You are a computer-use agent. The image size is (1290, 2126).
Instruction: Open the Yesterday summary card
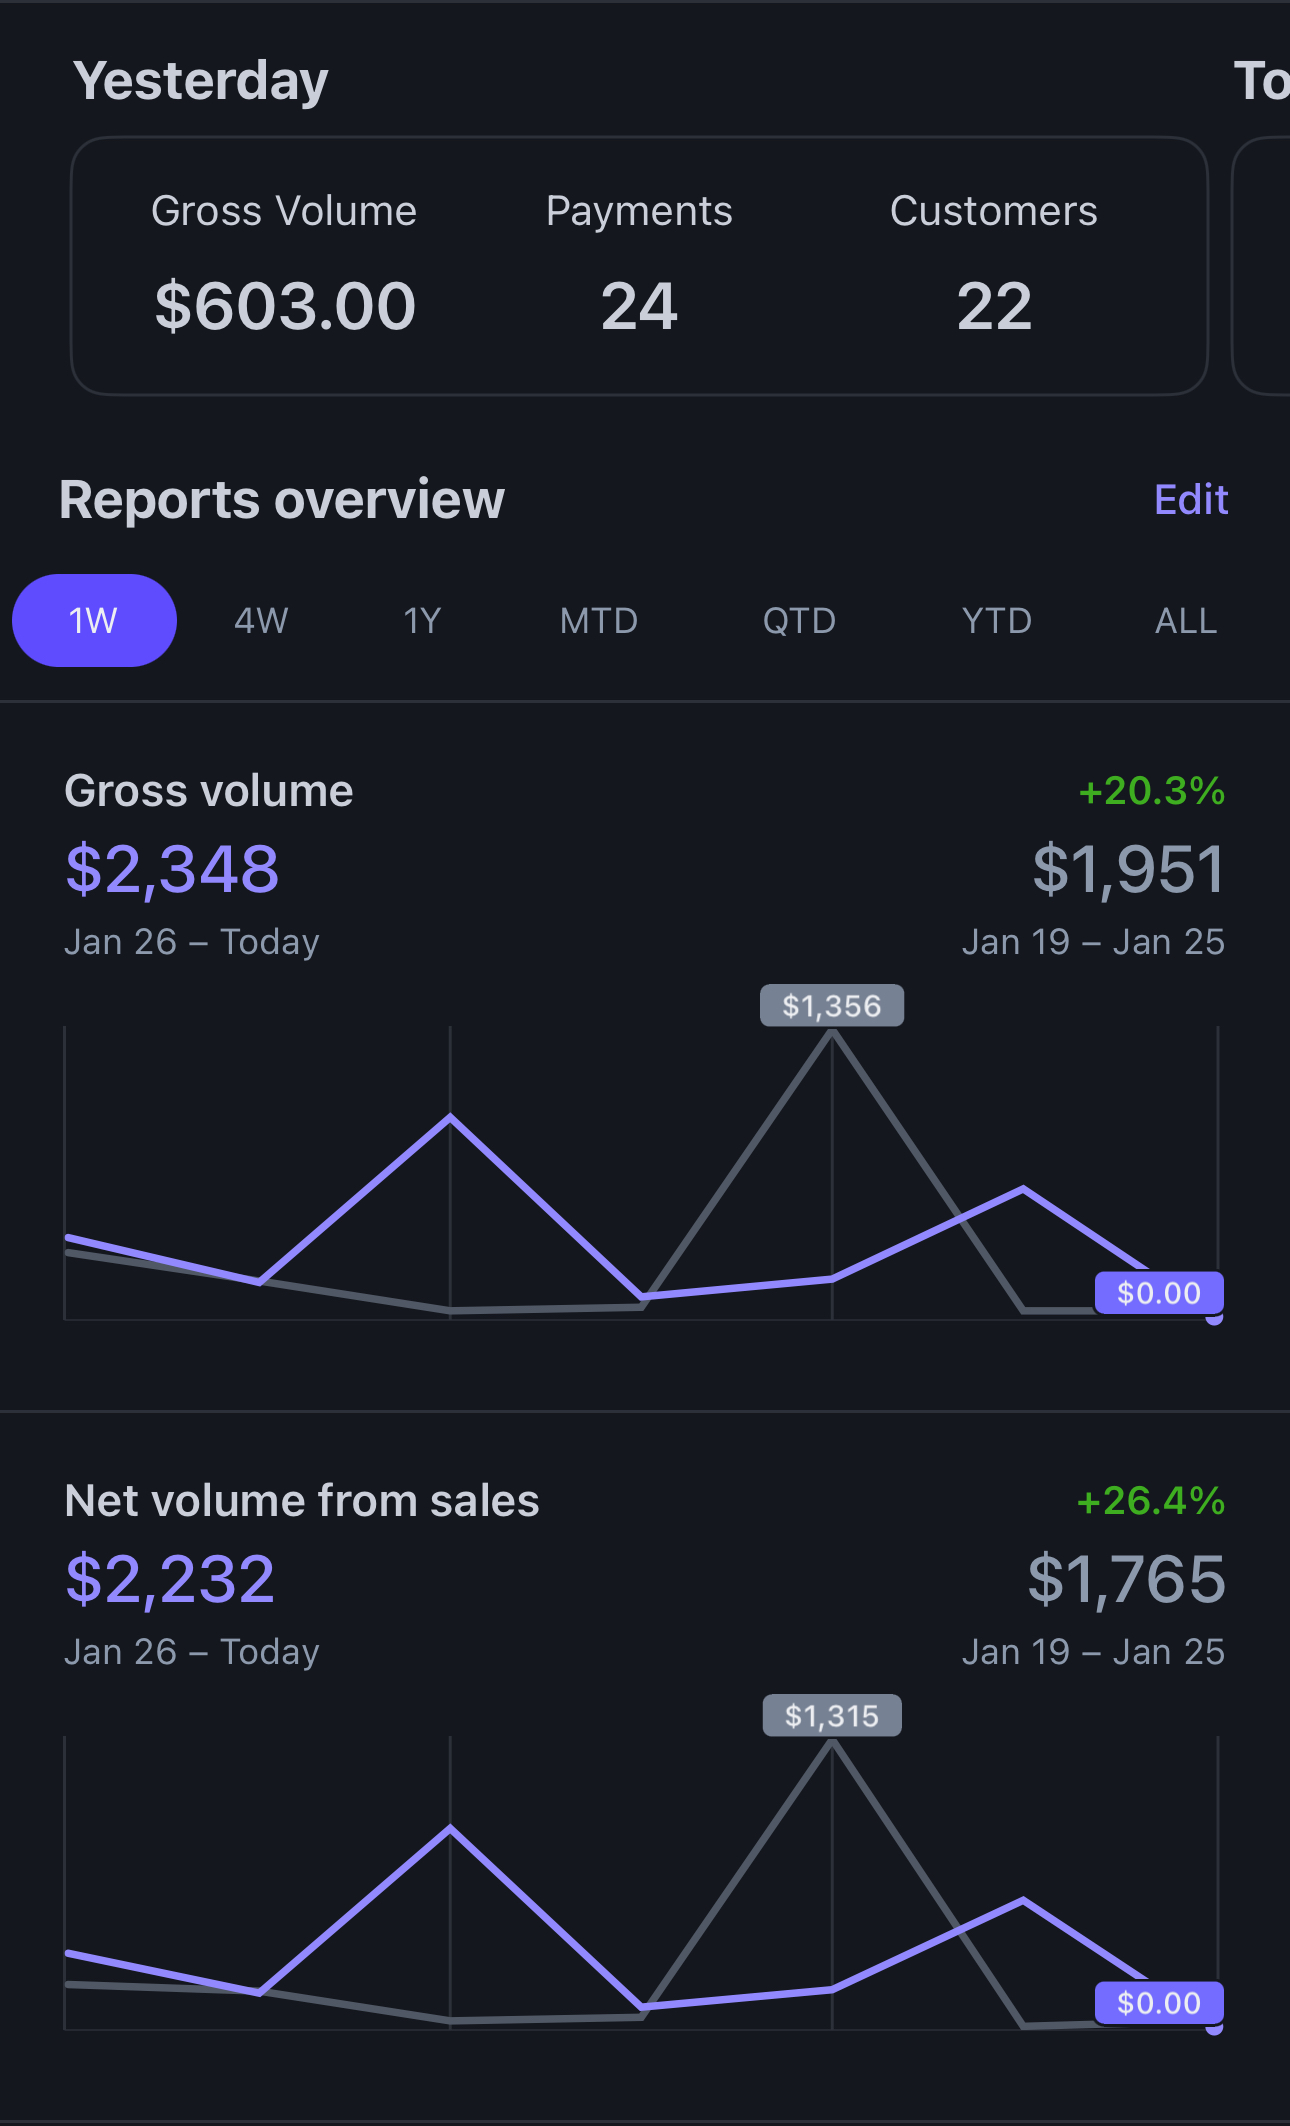pos(640,266)
